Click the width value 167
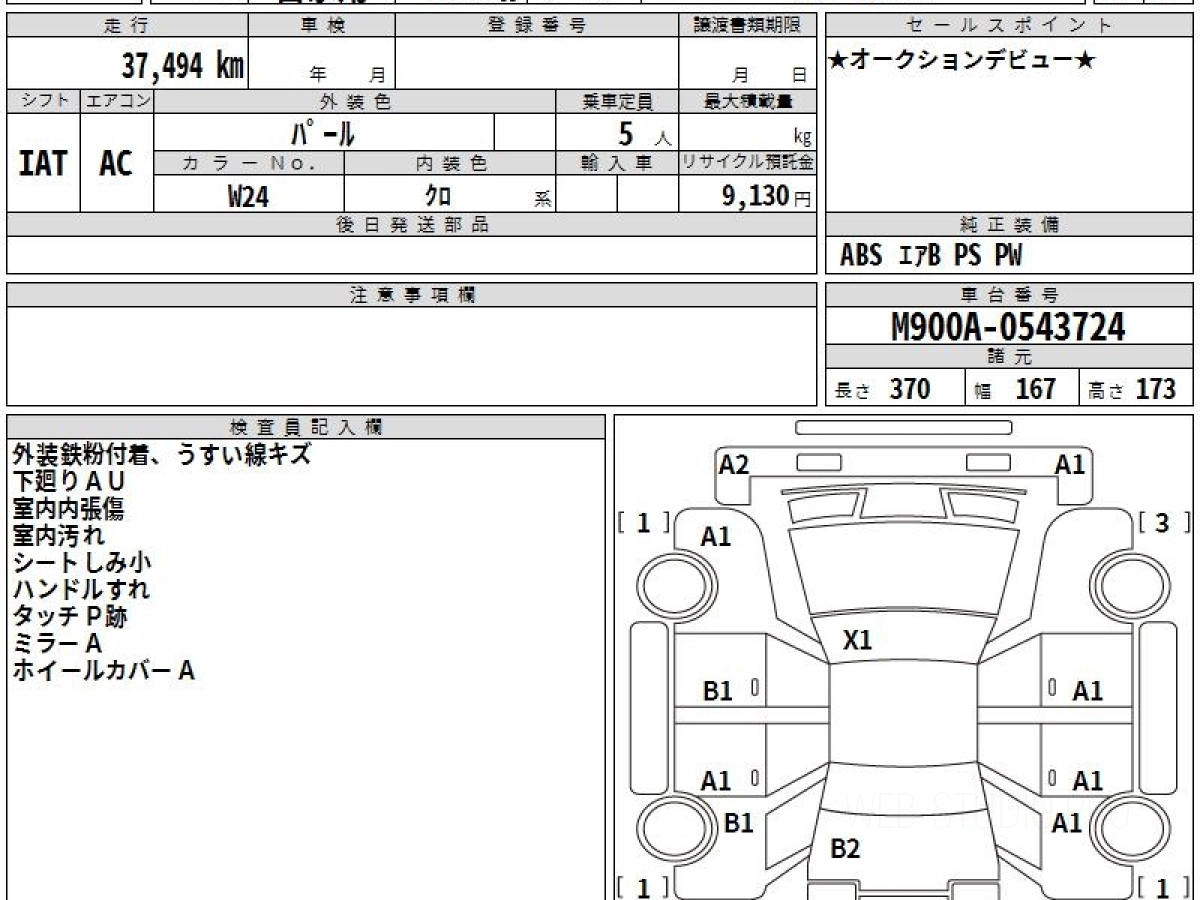Image resolution: width=1200 pixels, height=900 pixels. pyautogui.click(x=1035, y=389)
